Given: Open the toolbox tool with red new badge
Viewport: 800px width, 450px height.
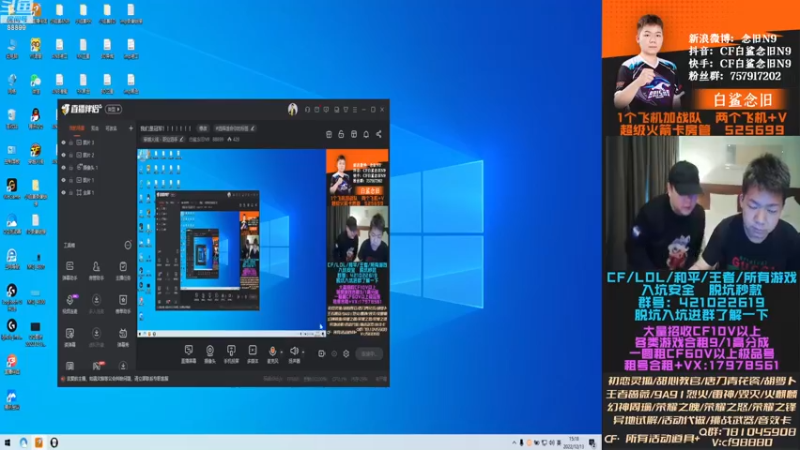Looking at the screenshot, I should [x=97, y=365].
